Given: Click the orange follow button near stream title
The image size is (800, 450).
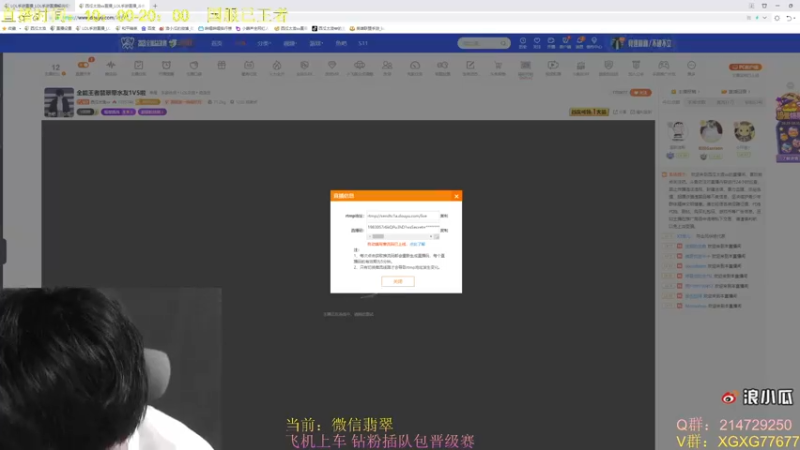Looking at the screenshot, I should coord(640,92).
